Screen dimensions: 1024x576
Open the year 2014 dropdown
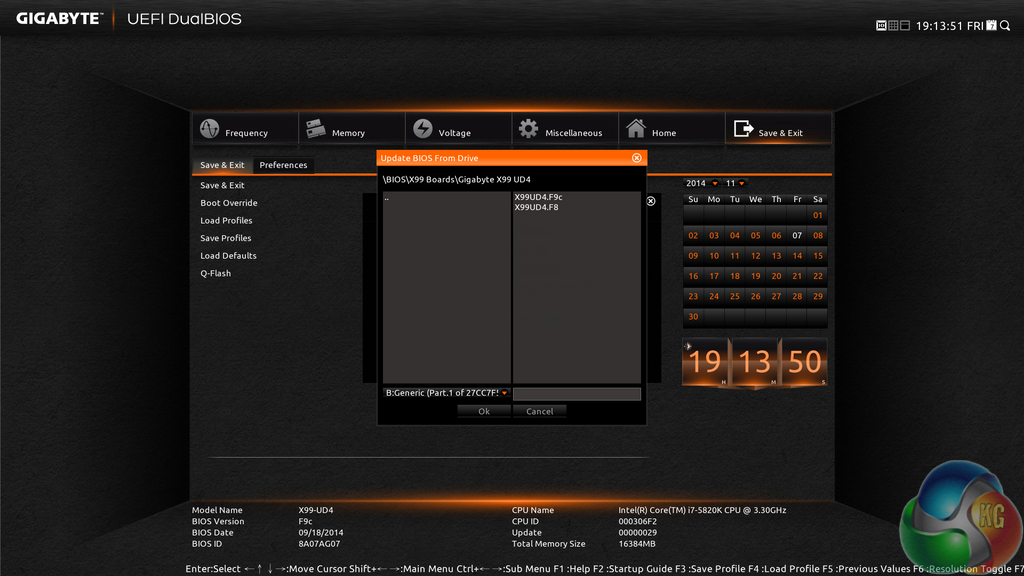(x=705, y=183)
